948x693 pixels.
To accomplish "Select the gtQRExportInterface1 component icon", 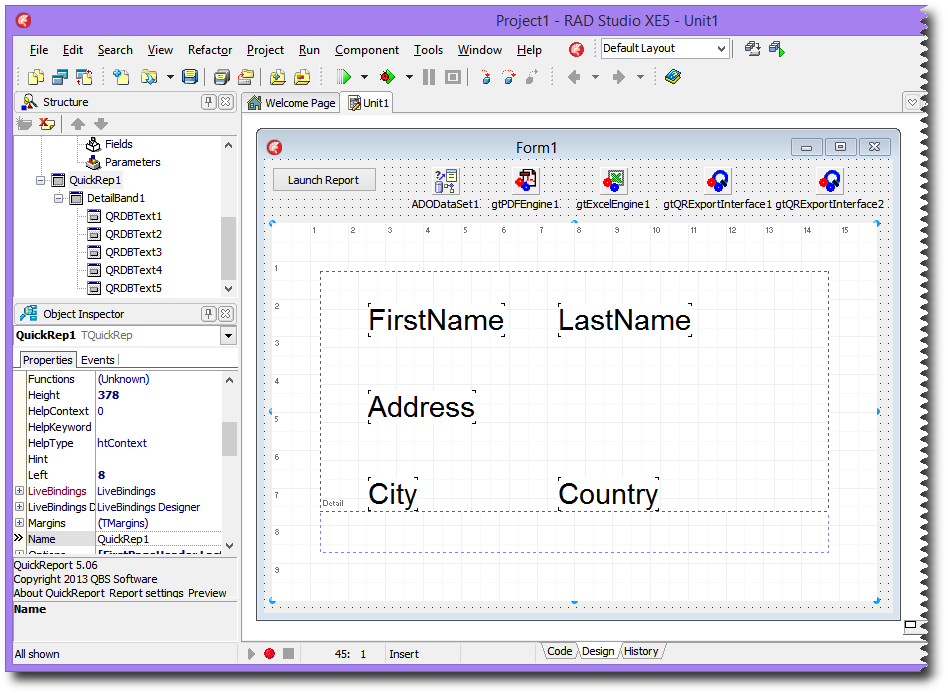I will [x=717, y=181].
